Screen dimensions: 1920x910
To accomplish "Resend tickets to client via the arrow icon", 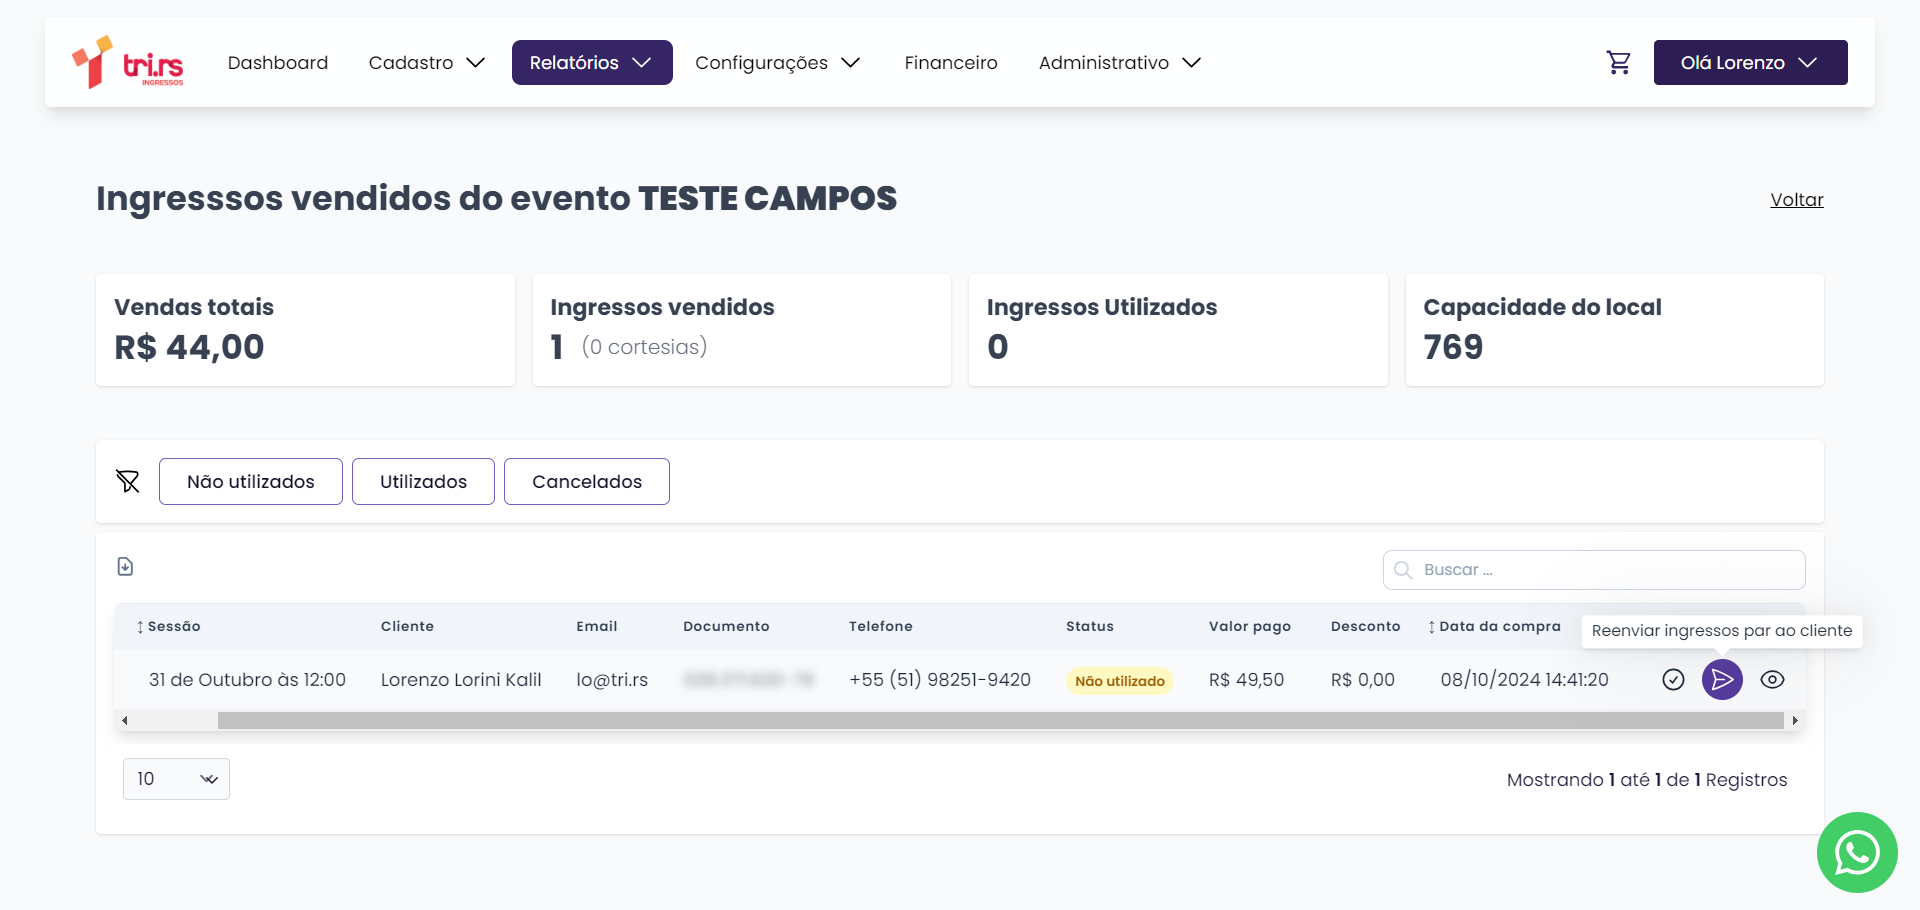I will point(1722,680).
